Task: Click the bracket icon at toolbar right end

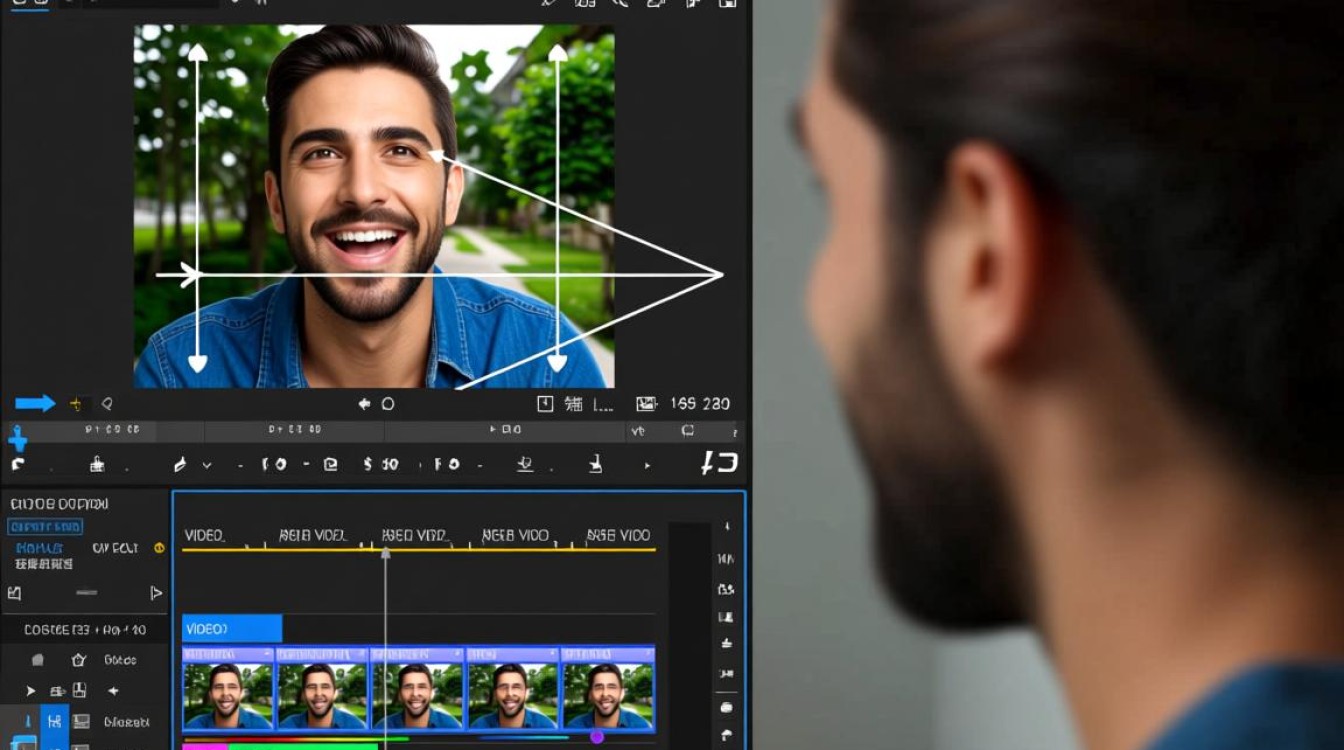Action: pos(719,463)
